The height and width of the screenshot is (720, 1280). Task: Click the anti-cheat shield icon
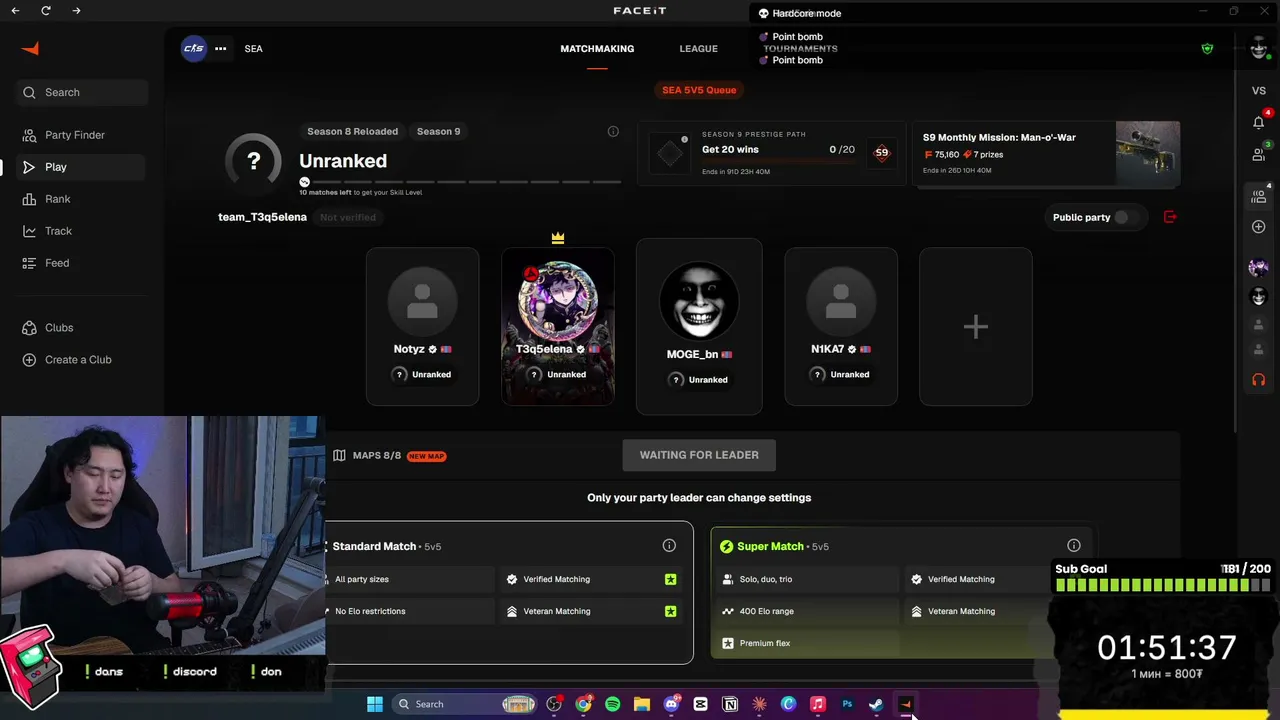click(x=1207, y=48)
